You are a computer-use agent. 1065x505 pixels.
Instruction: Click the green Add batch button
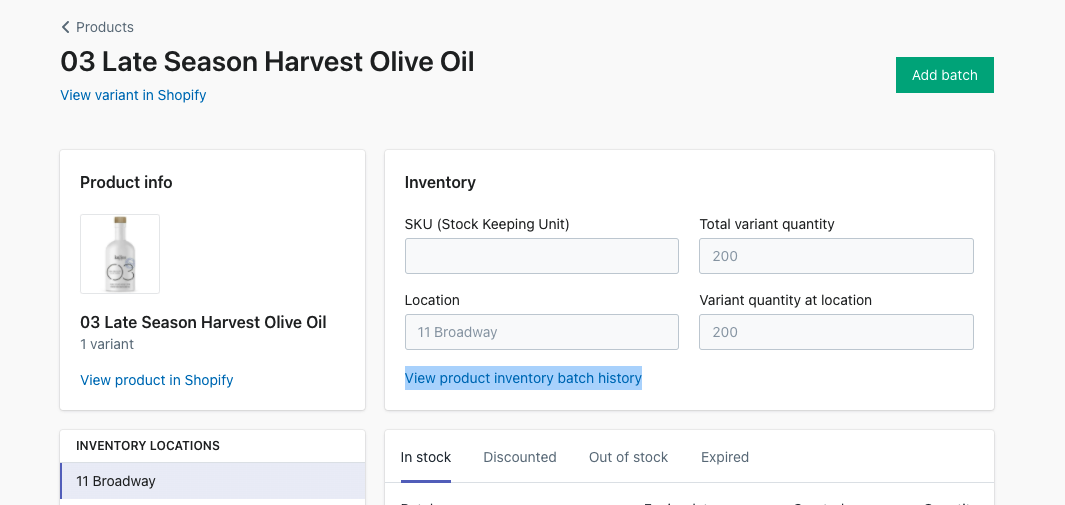[944, 75]
